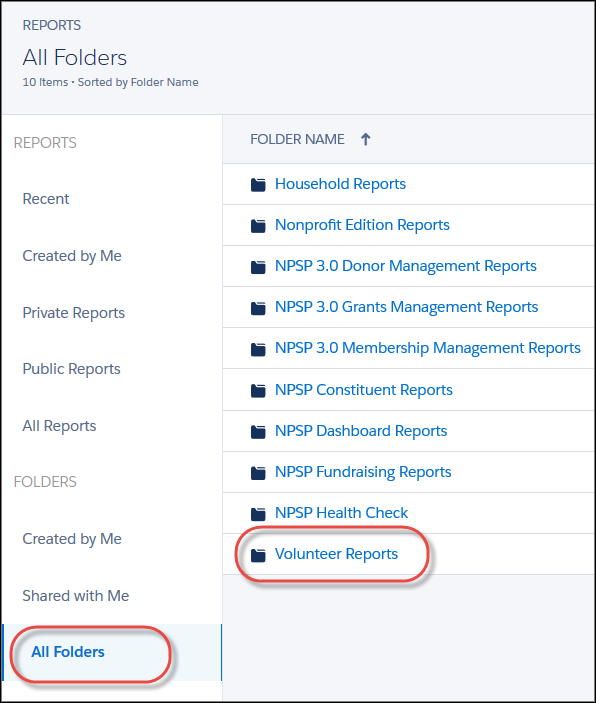
Task: Select Created by Me under Folders
Action: [x=72, y=539]
